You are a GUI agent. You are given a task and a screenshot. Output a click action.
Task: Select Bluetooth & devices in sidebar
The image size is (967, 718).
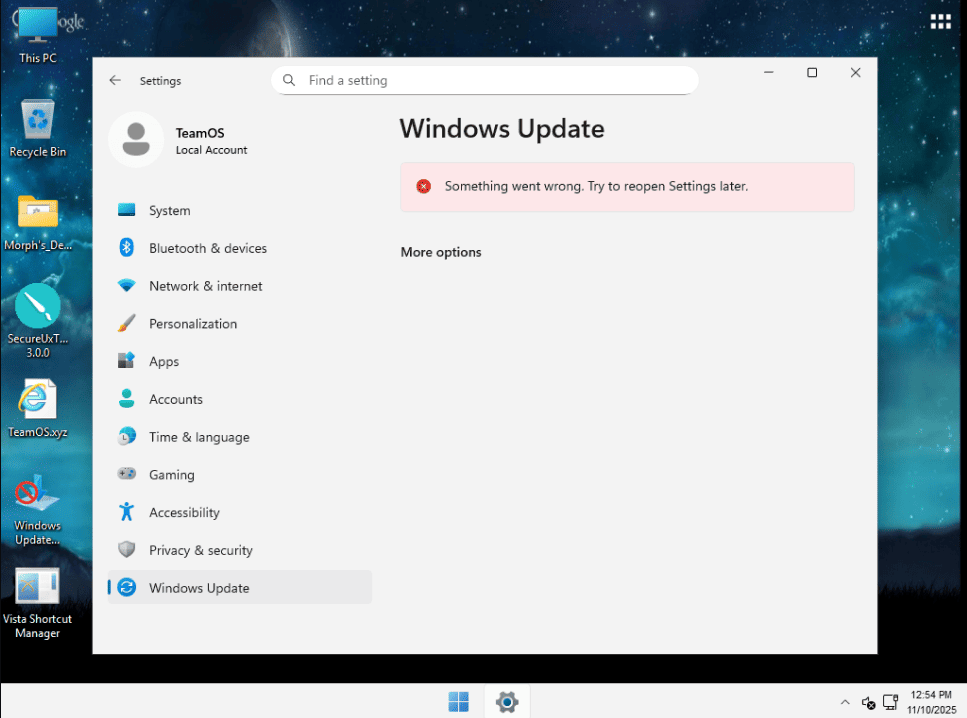point(207,248)
